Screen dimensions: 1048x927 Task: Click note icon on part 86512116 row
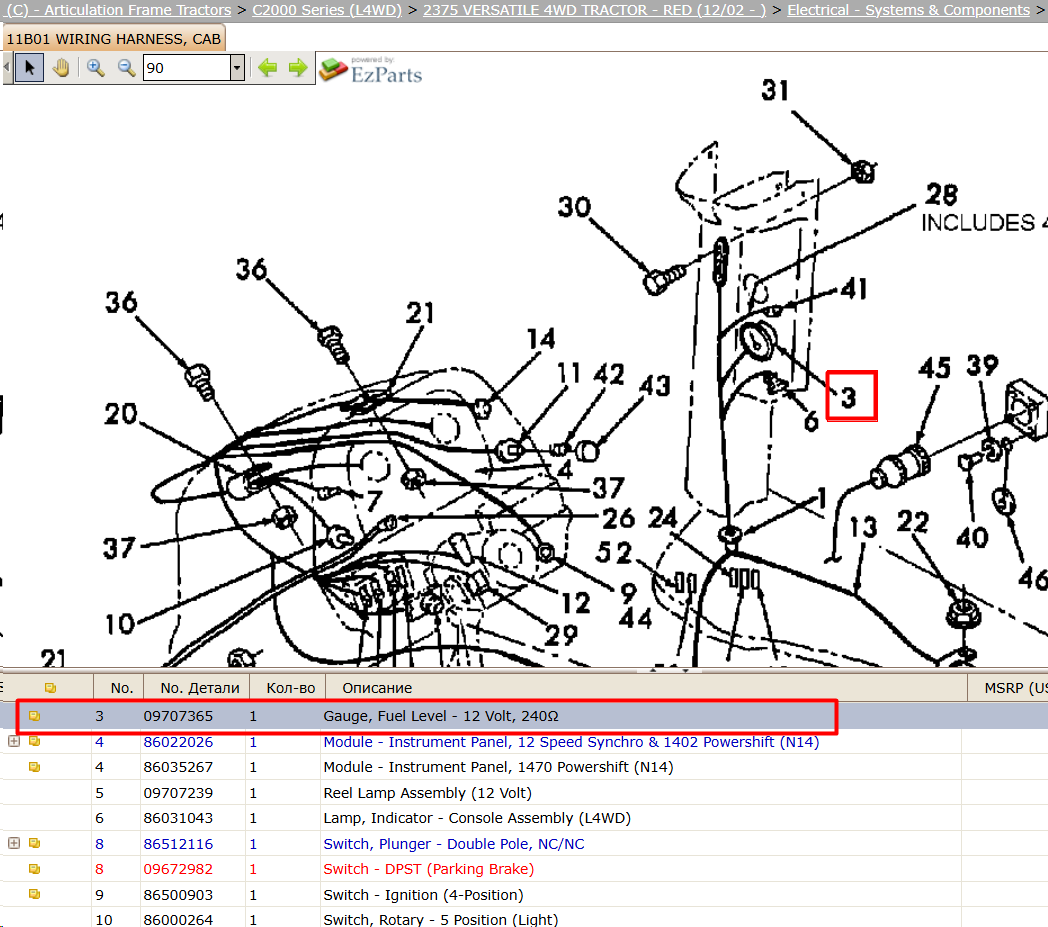point(34,843)
